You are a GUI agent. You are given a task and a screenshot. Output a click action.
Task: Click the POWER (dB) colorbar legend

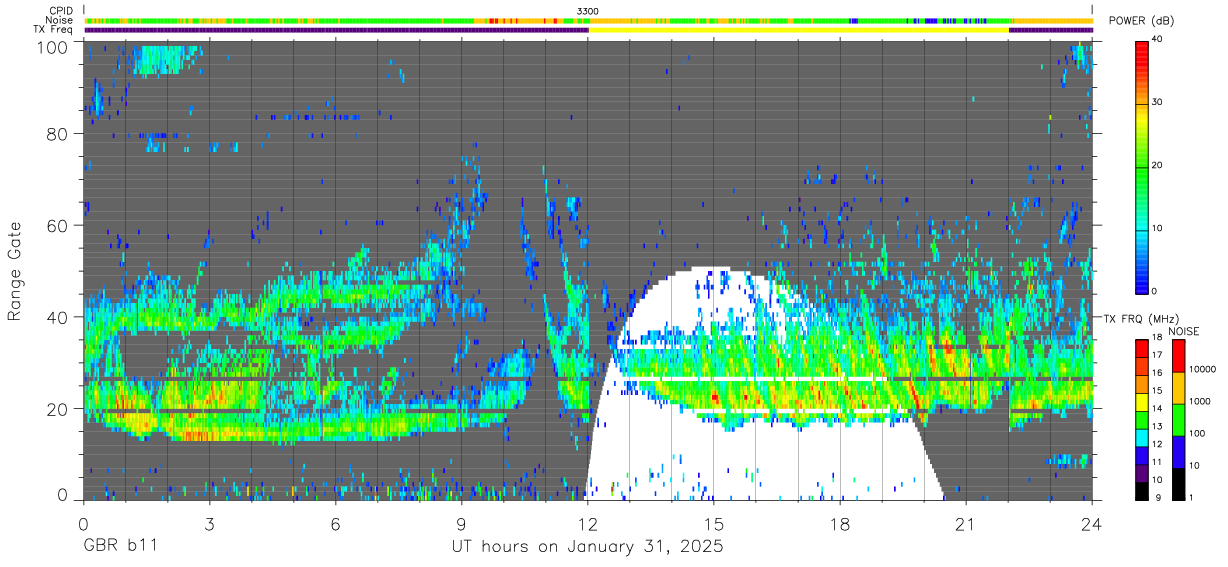tap(1141, 165)
